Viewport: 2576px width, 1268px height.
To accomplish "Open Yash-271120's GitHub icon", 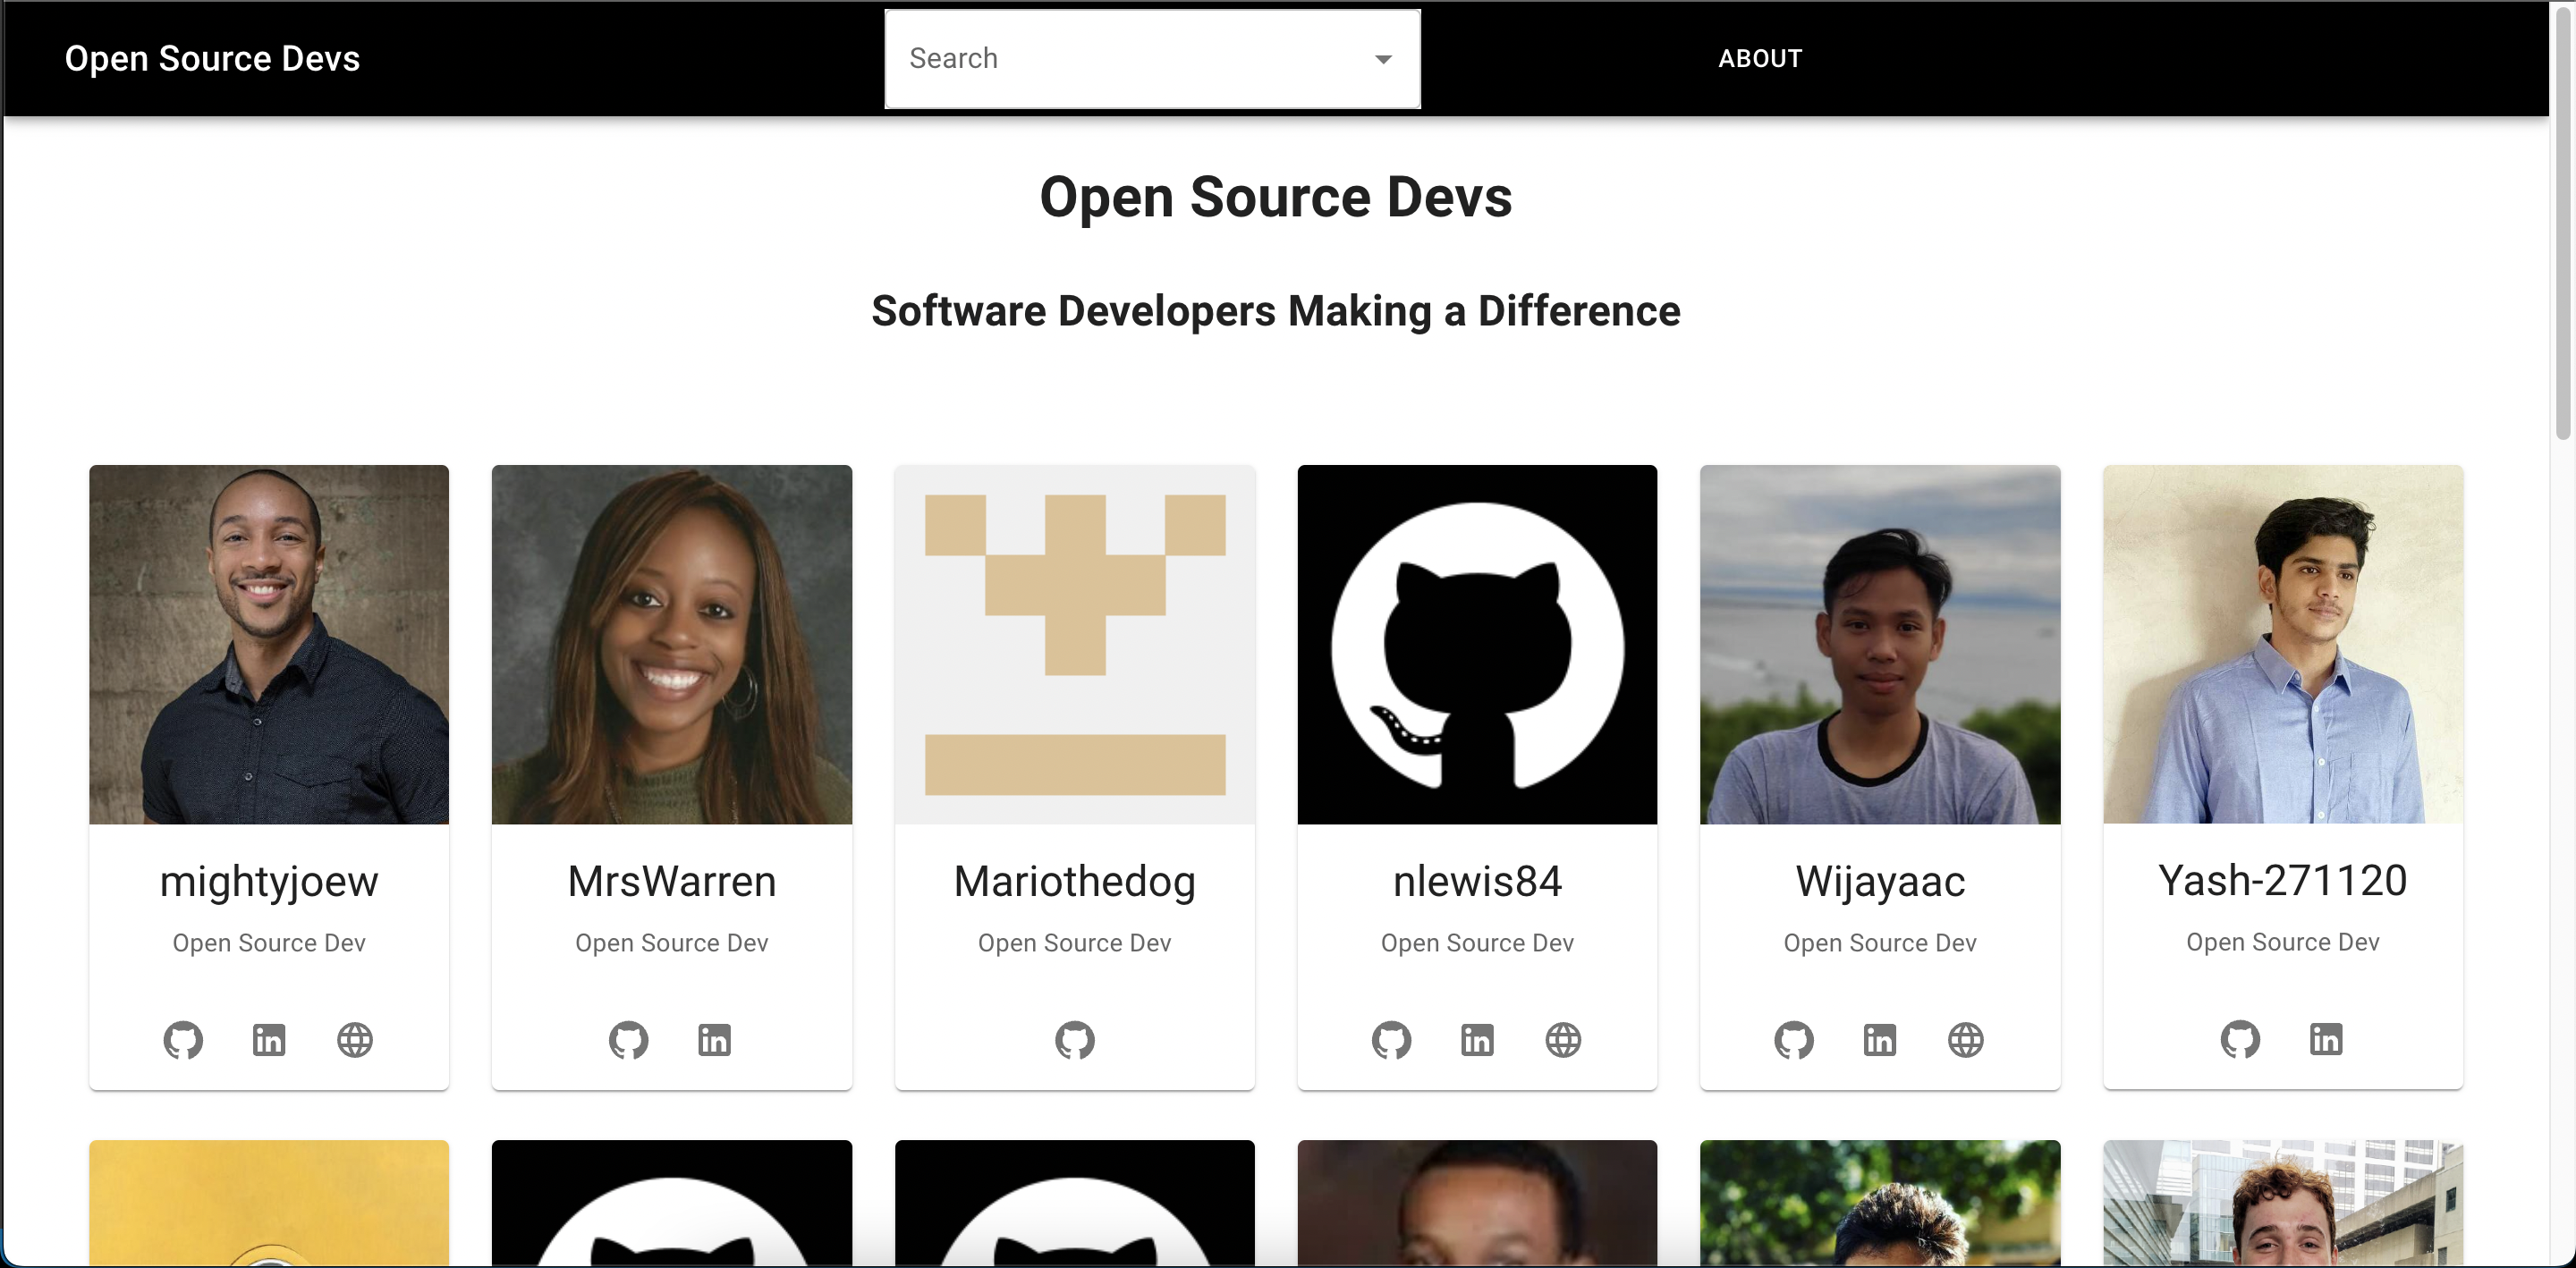I will [x=2240, y=1039].
